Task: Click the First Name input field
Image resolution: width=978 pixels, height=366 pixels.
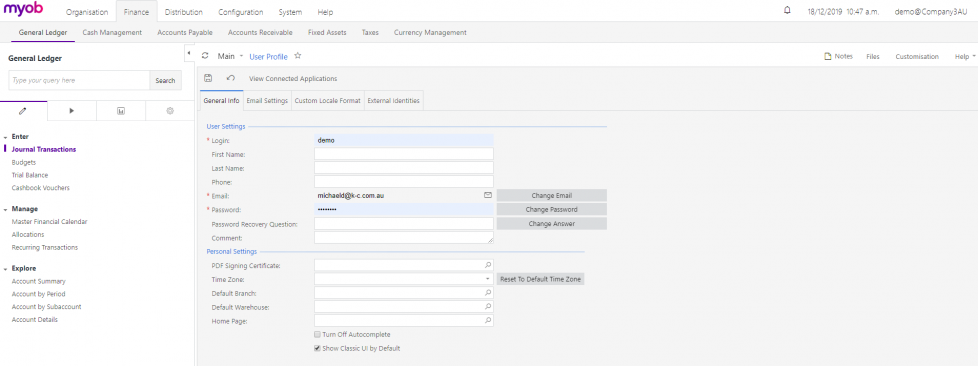Action: tap(404, 154)
